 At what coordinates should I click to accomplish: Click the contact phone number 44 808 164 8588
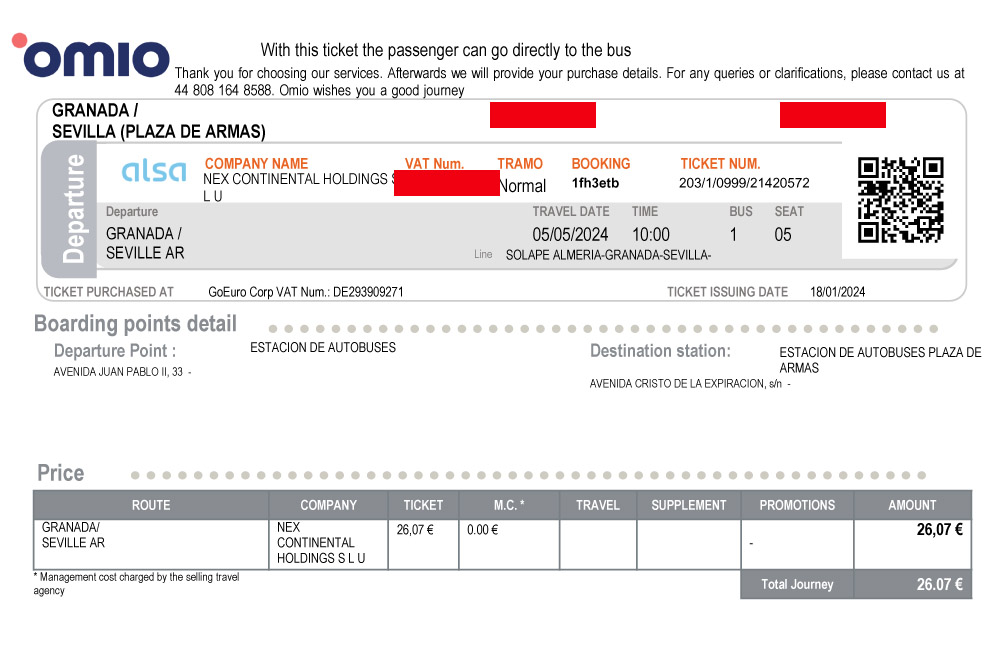tap(223, 91)
